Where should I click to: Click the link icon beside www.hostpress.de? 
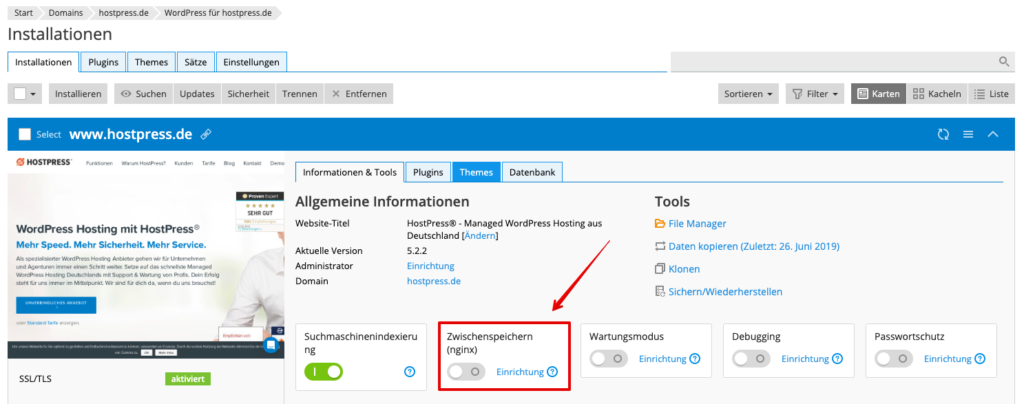tap(206, 134)
